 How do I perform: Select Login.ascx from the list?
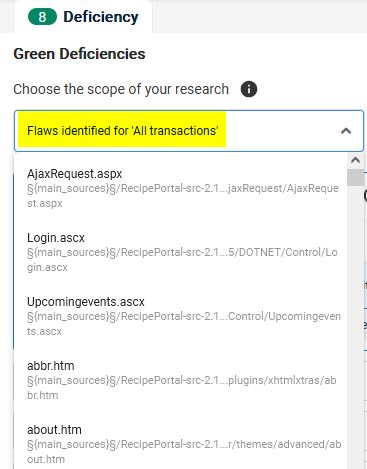tap(180, 252)
